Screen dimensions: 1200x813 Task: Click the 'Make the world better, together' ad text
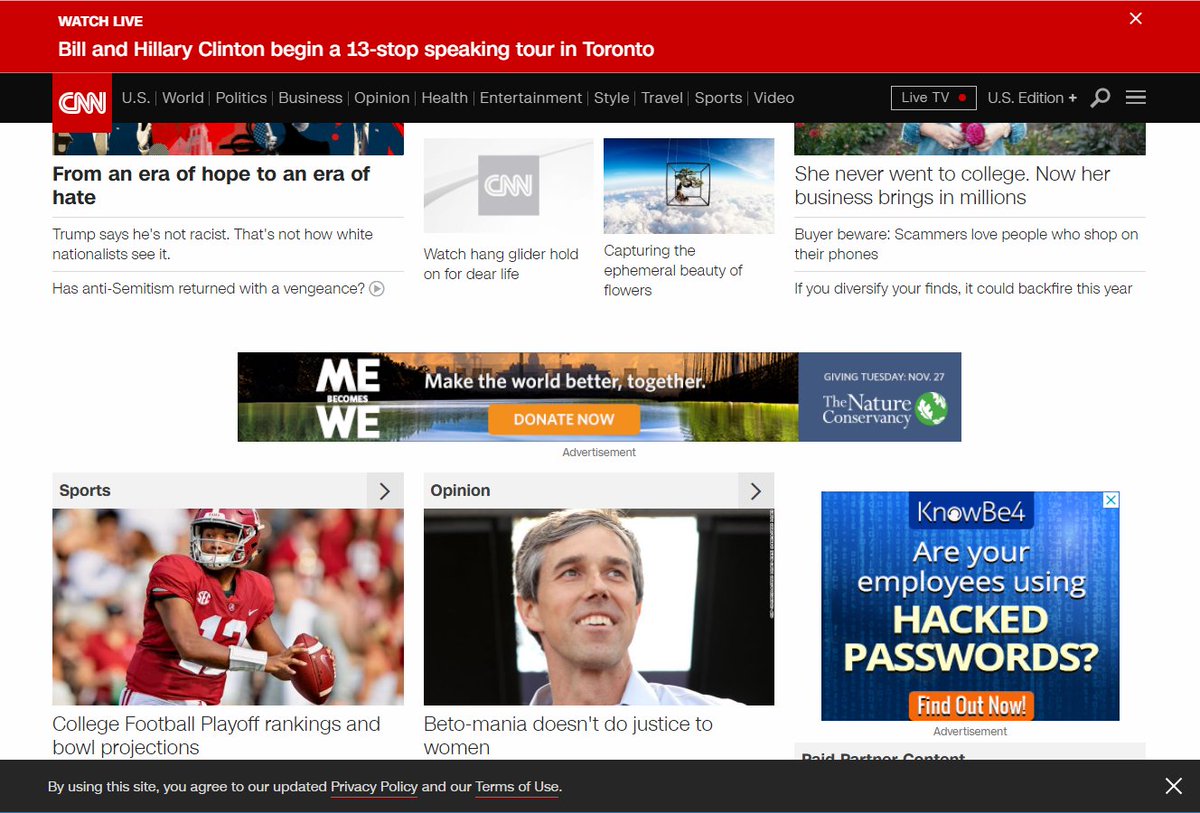click(x=565, y=381)
